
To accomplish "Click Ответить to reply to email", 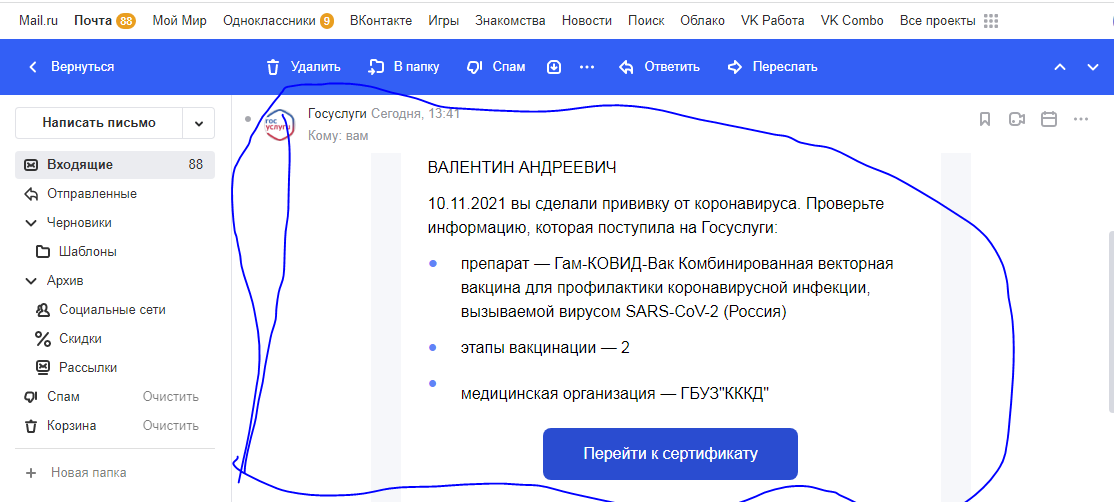I will 660,67.
